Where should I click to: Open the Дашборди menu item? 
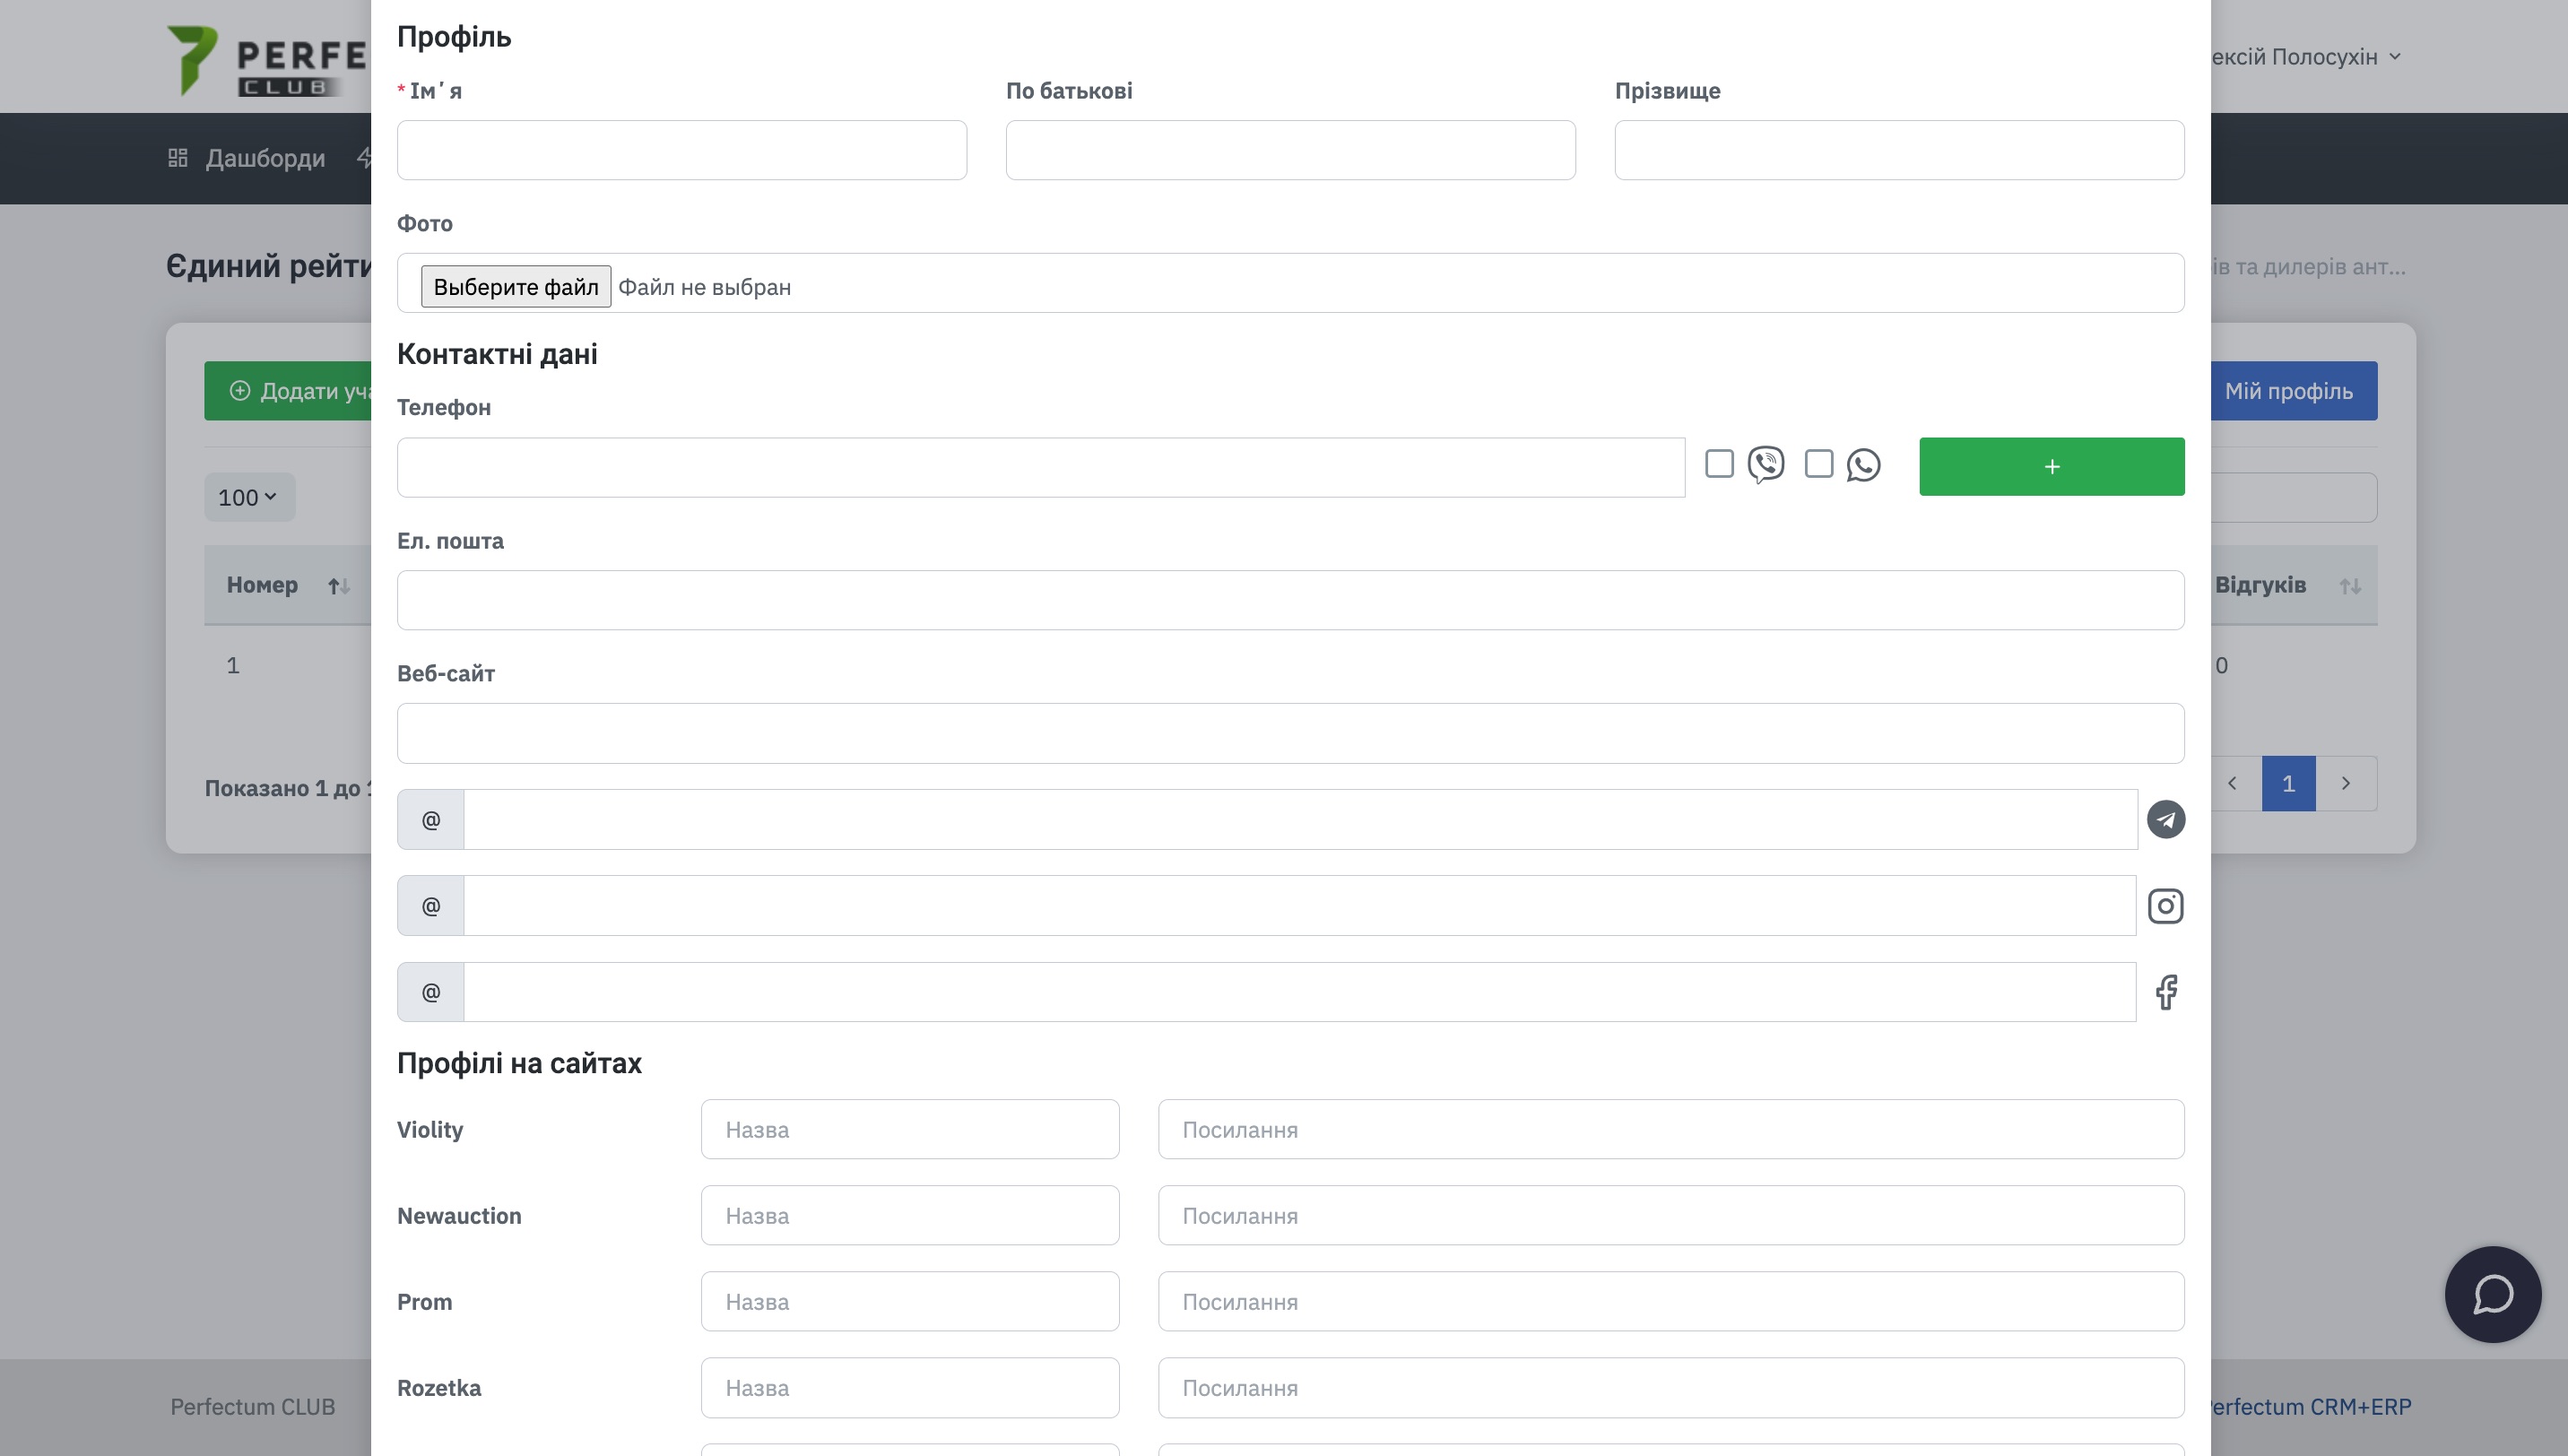coord(265,158)
